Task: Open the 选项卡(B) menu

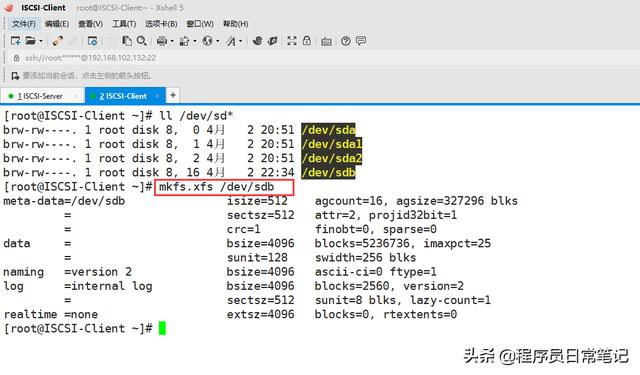Action: coord(161,24)
